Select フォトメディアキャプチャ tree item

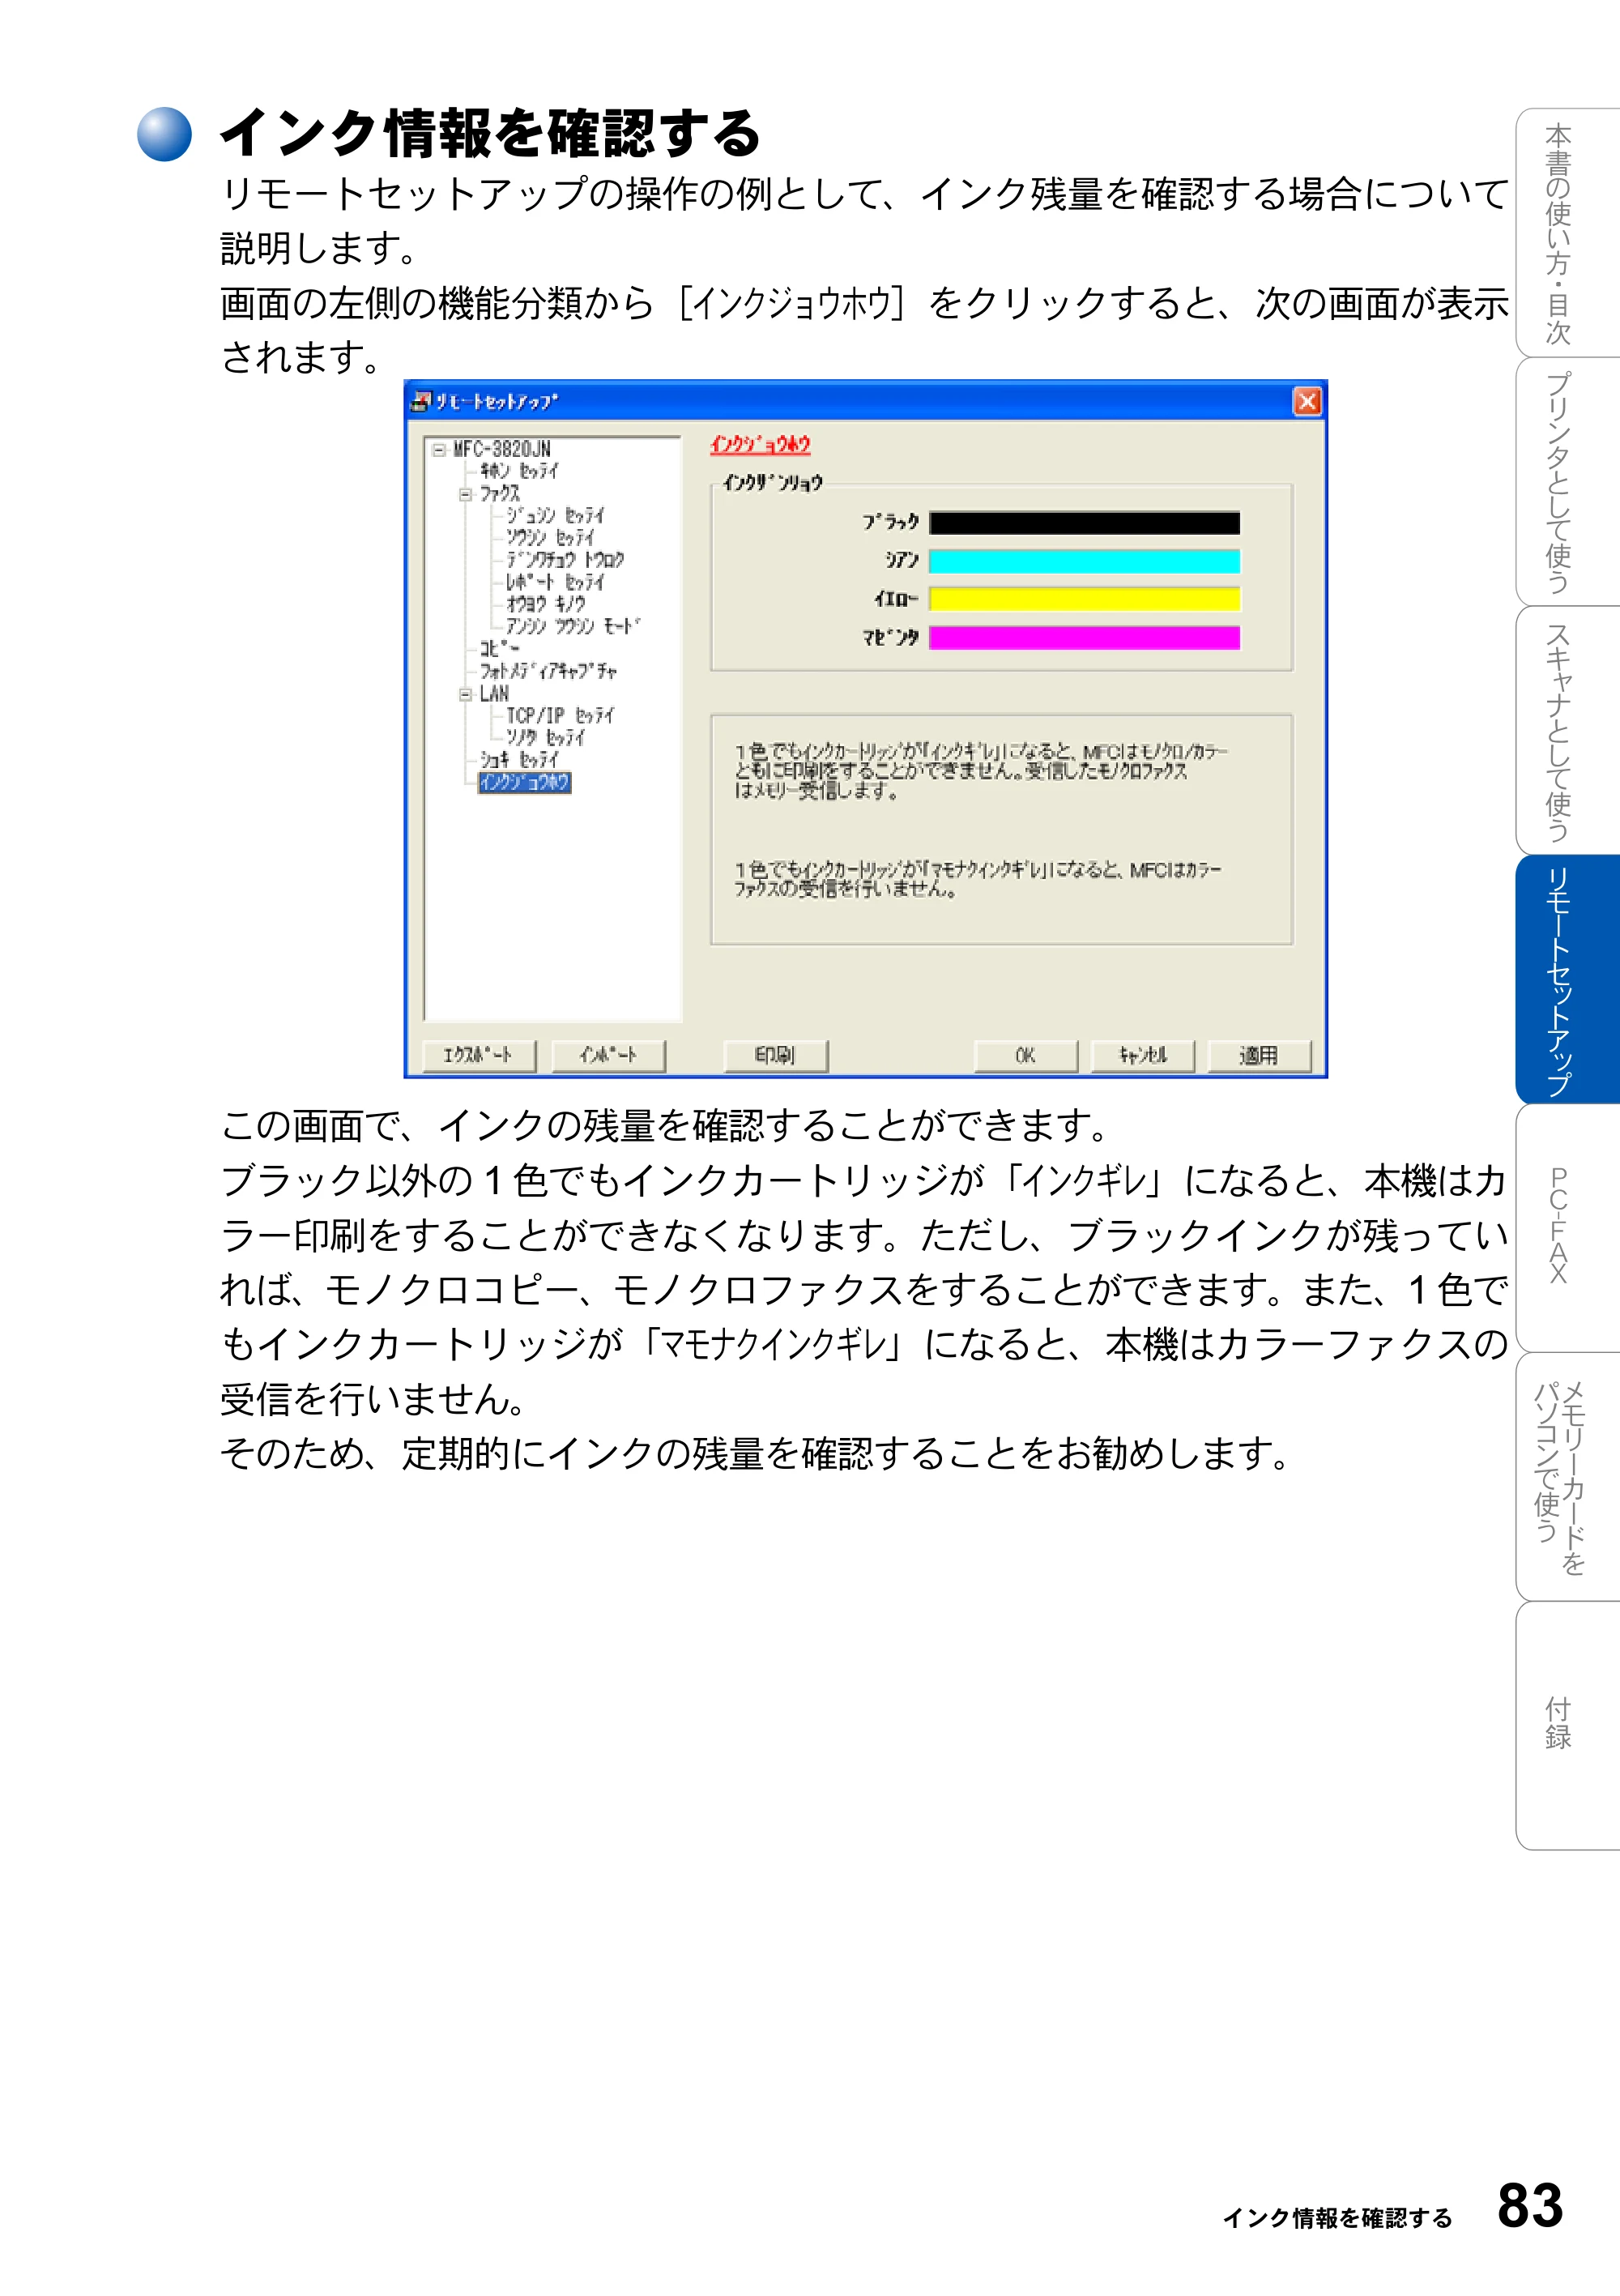[548, 671]
